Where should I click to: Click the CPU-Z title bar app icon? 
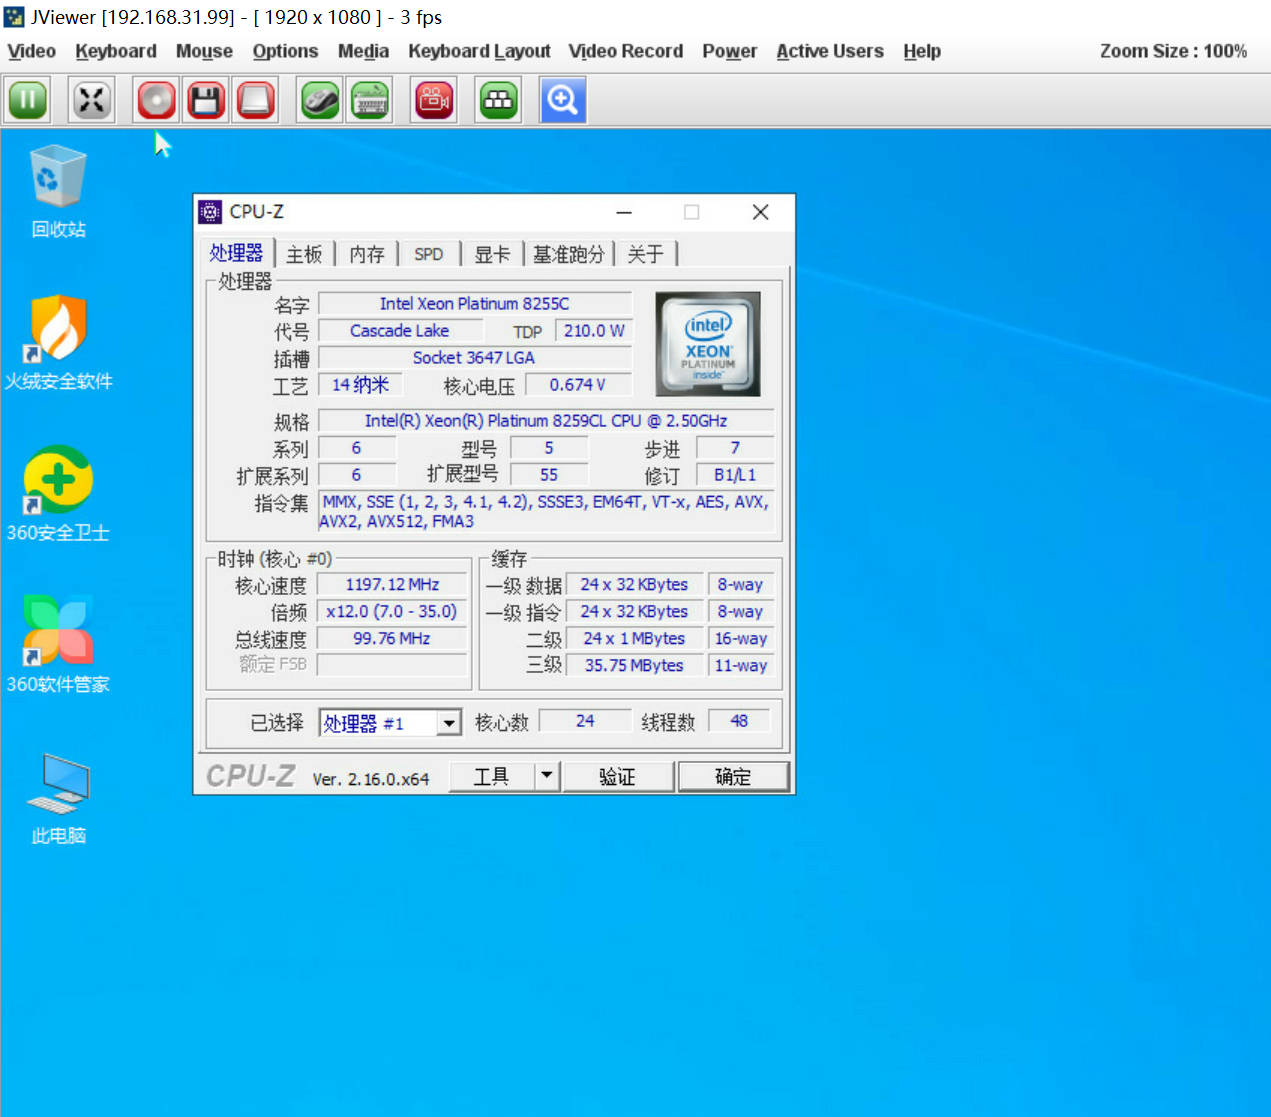point(210,211)
